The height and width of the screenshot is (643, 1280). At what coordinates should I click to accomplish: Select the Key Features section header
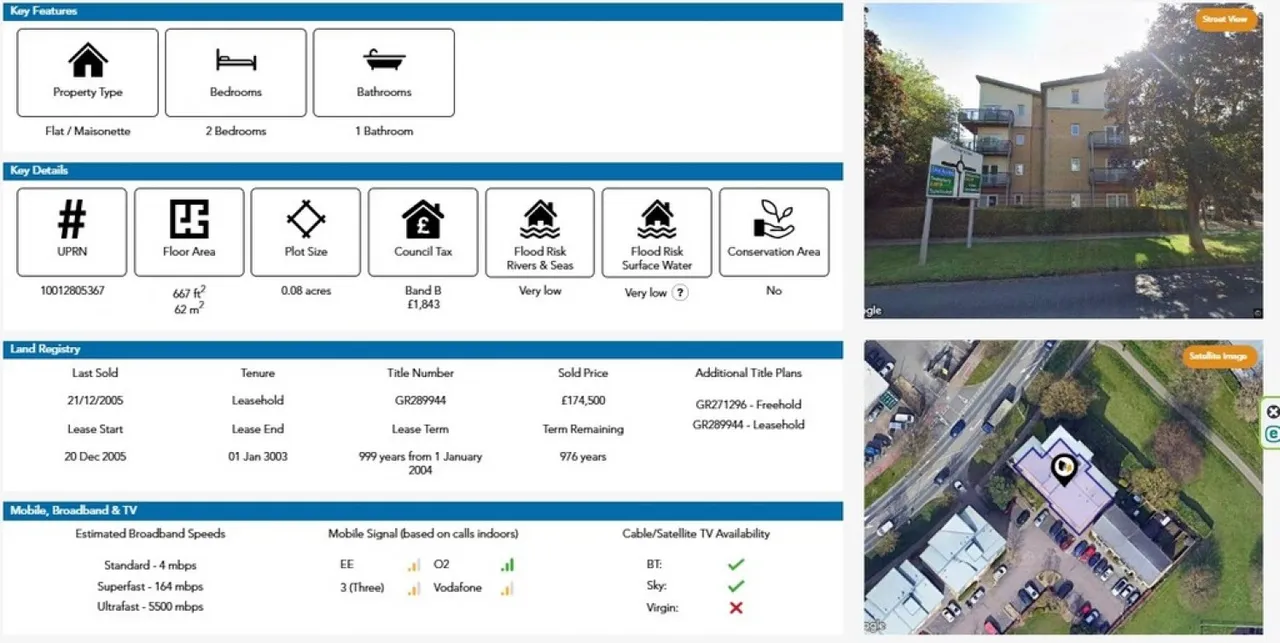[x=422, y=11]
